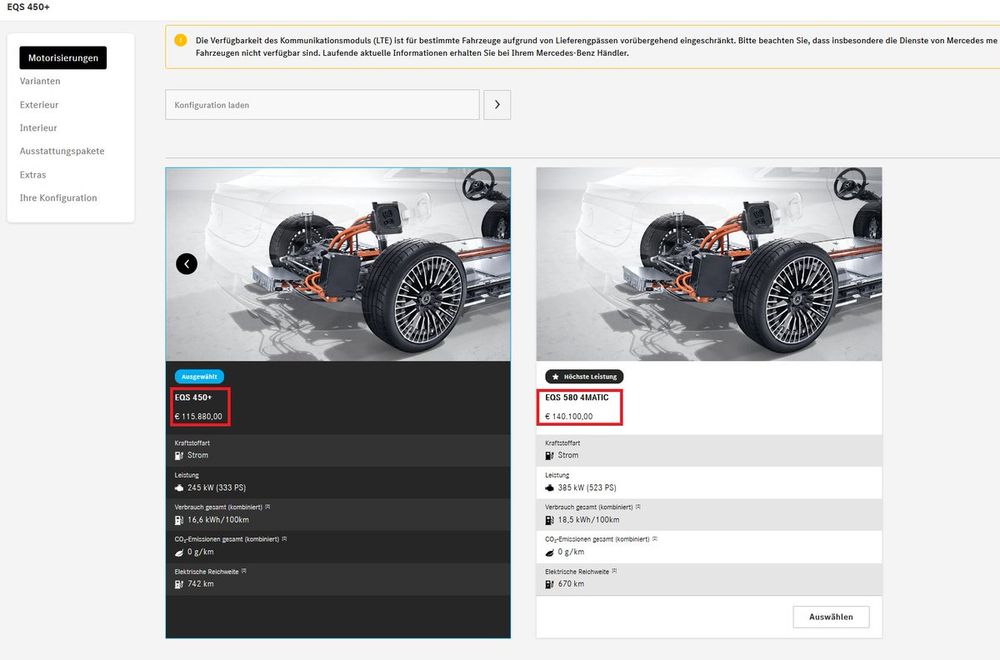Open footnote for CO2-Emissionen on EQS 450+
This screenshot has height=660, width=1000.
pos(284,539)
